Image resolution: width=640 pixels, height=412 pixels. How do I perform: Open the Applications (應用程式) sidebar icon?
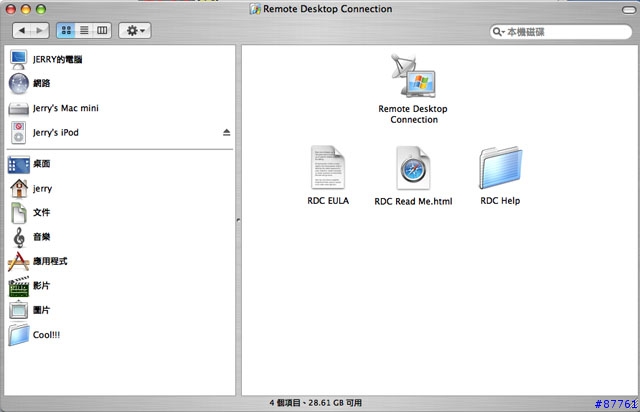tap(18, 262)
